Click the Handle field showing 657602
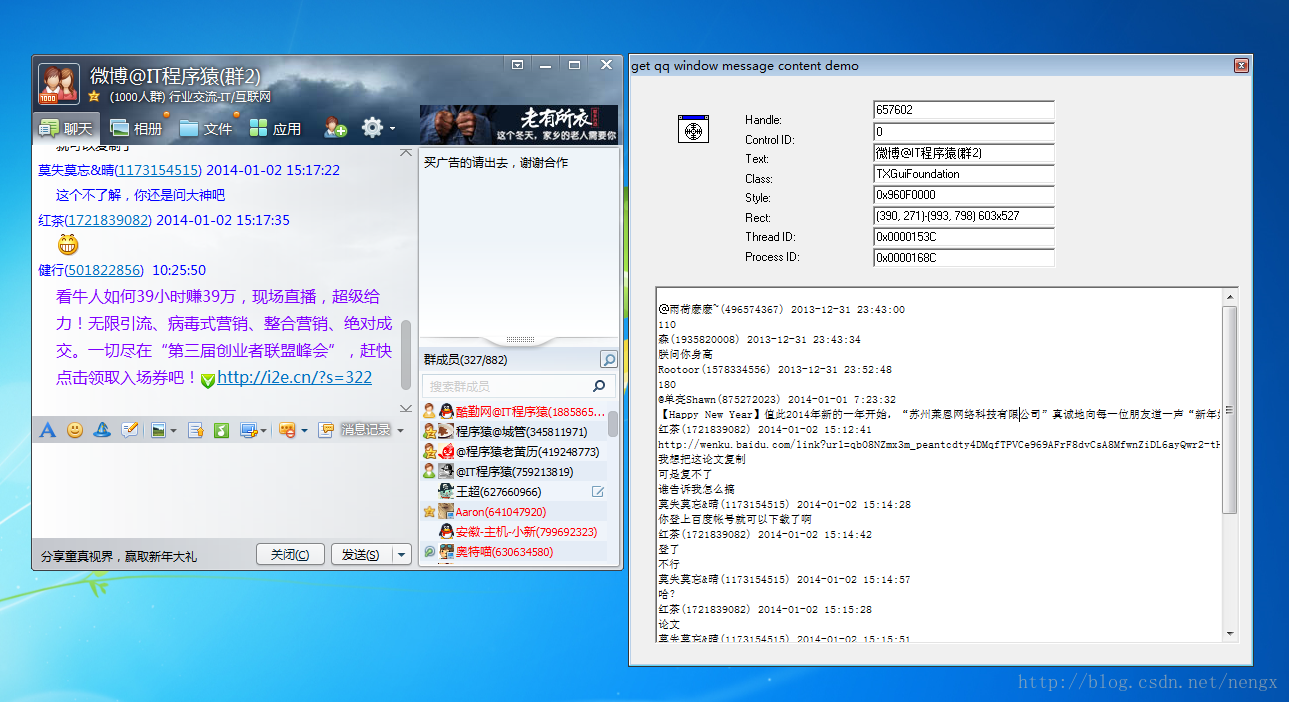The width and height of the screenshot is (1289, 702). click(x=964, y=110)
